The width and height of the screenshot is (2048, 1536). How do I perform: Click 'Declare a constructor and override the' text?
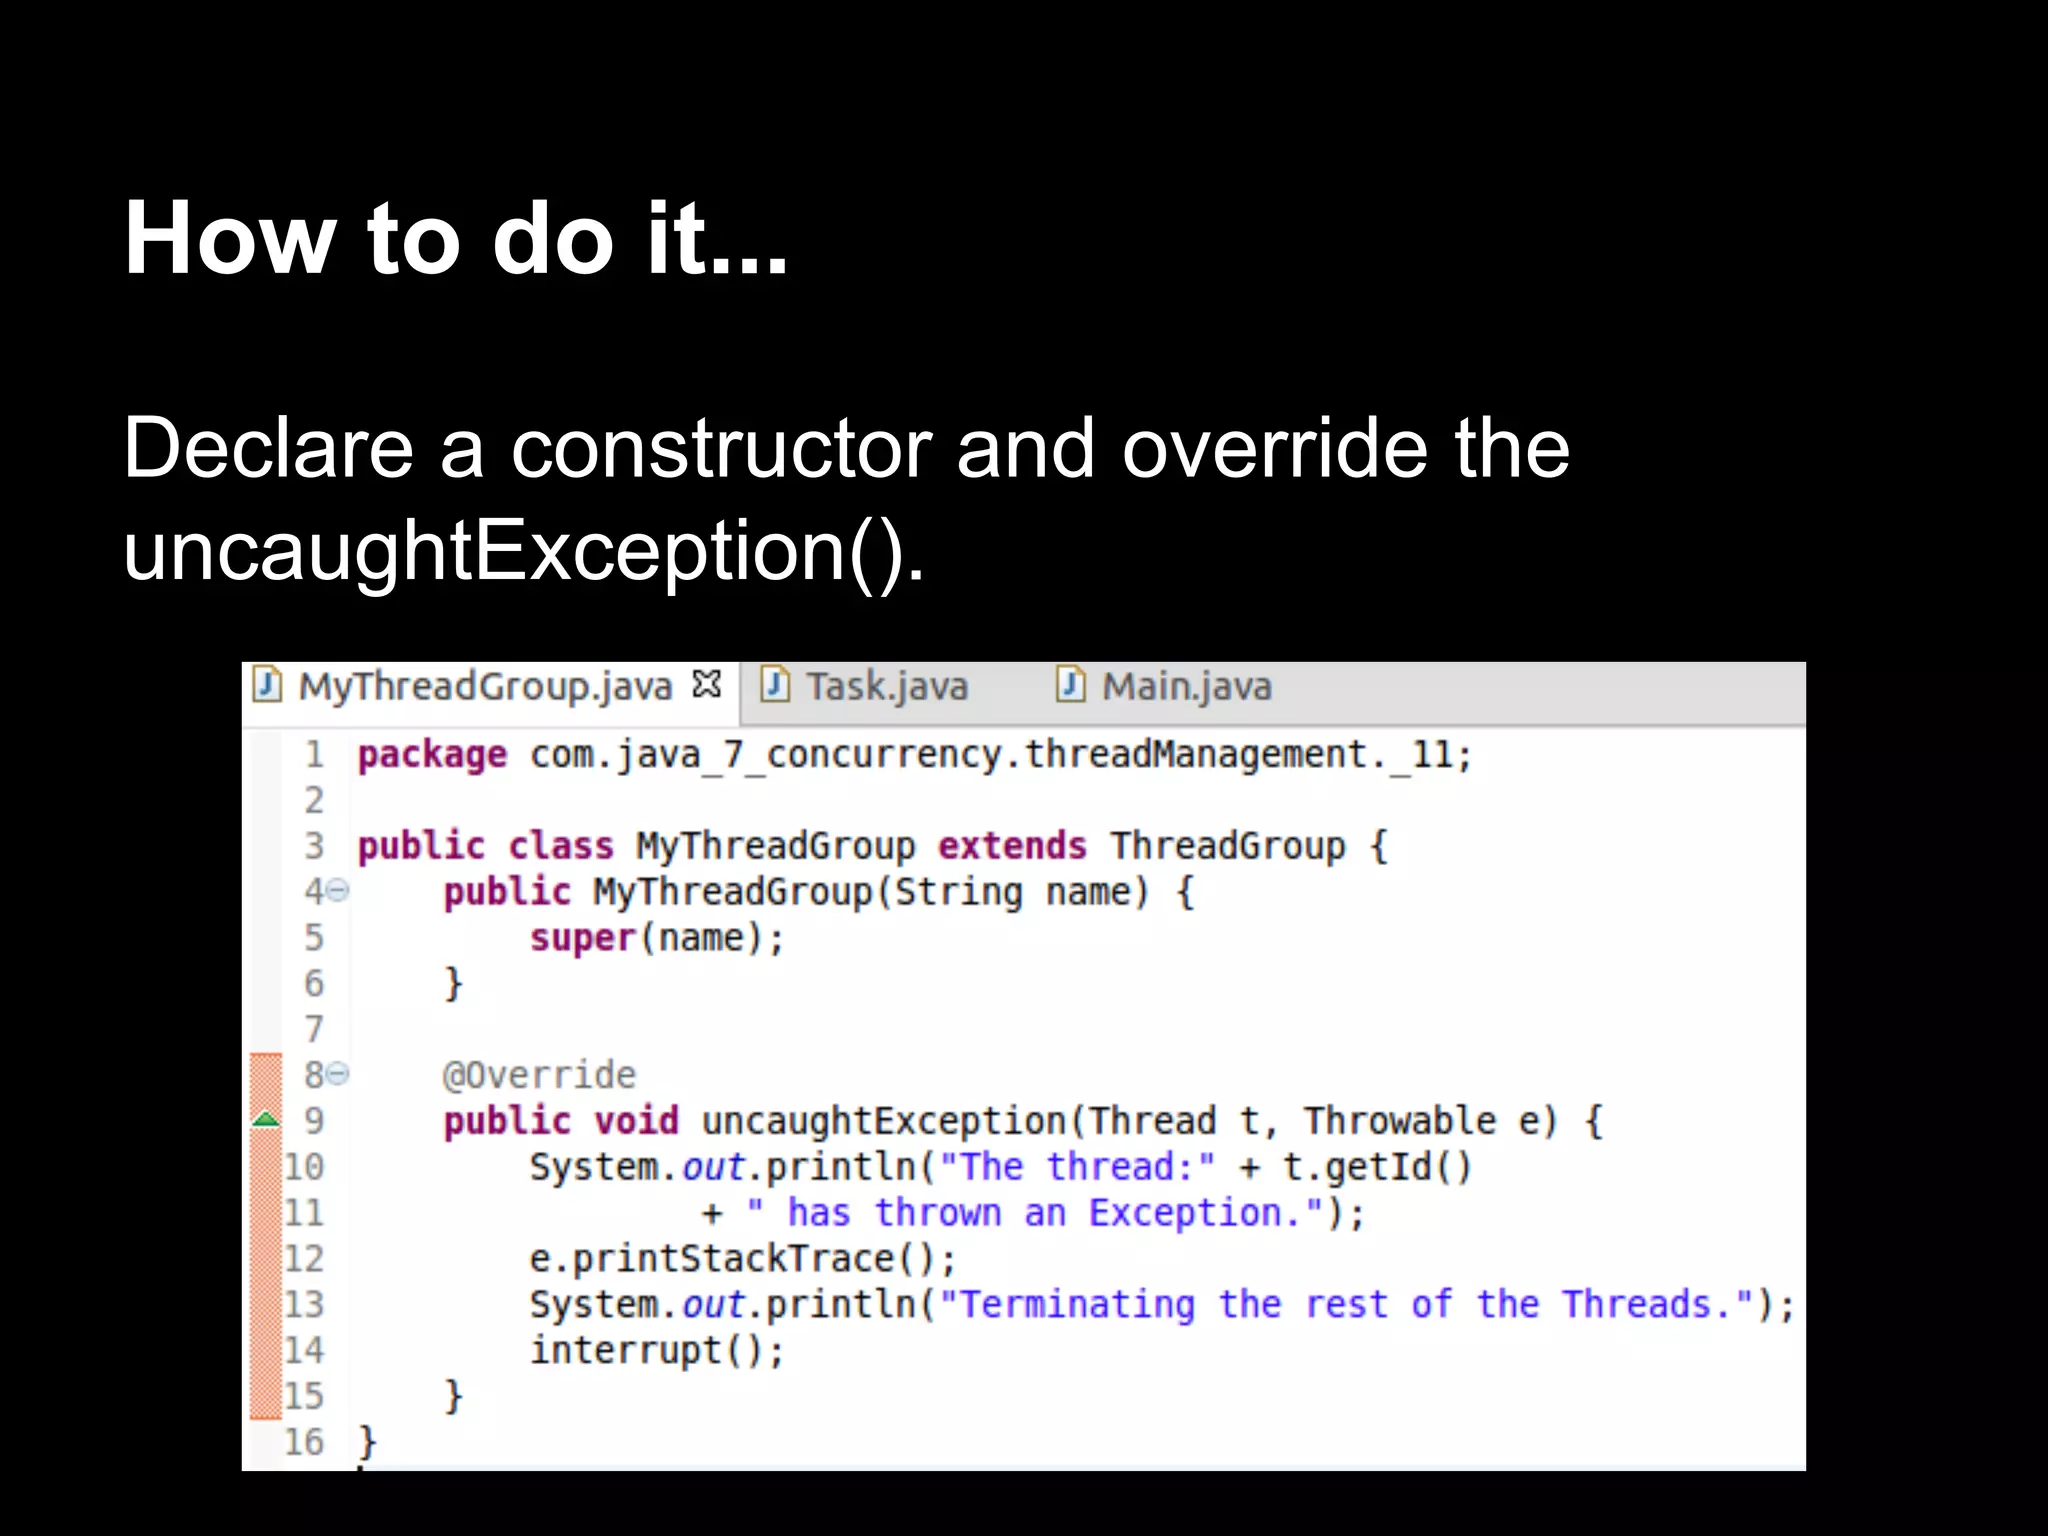tap(846, 448)
